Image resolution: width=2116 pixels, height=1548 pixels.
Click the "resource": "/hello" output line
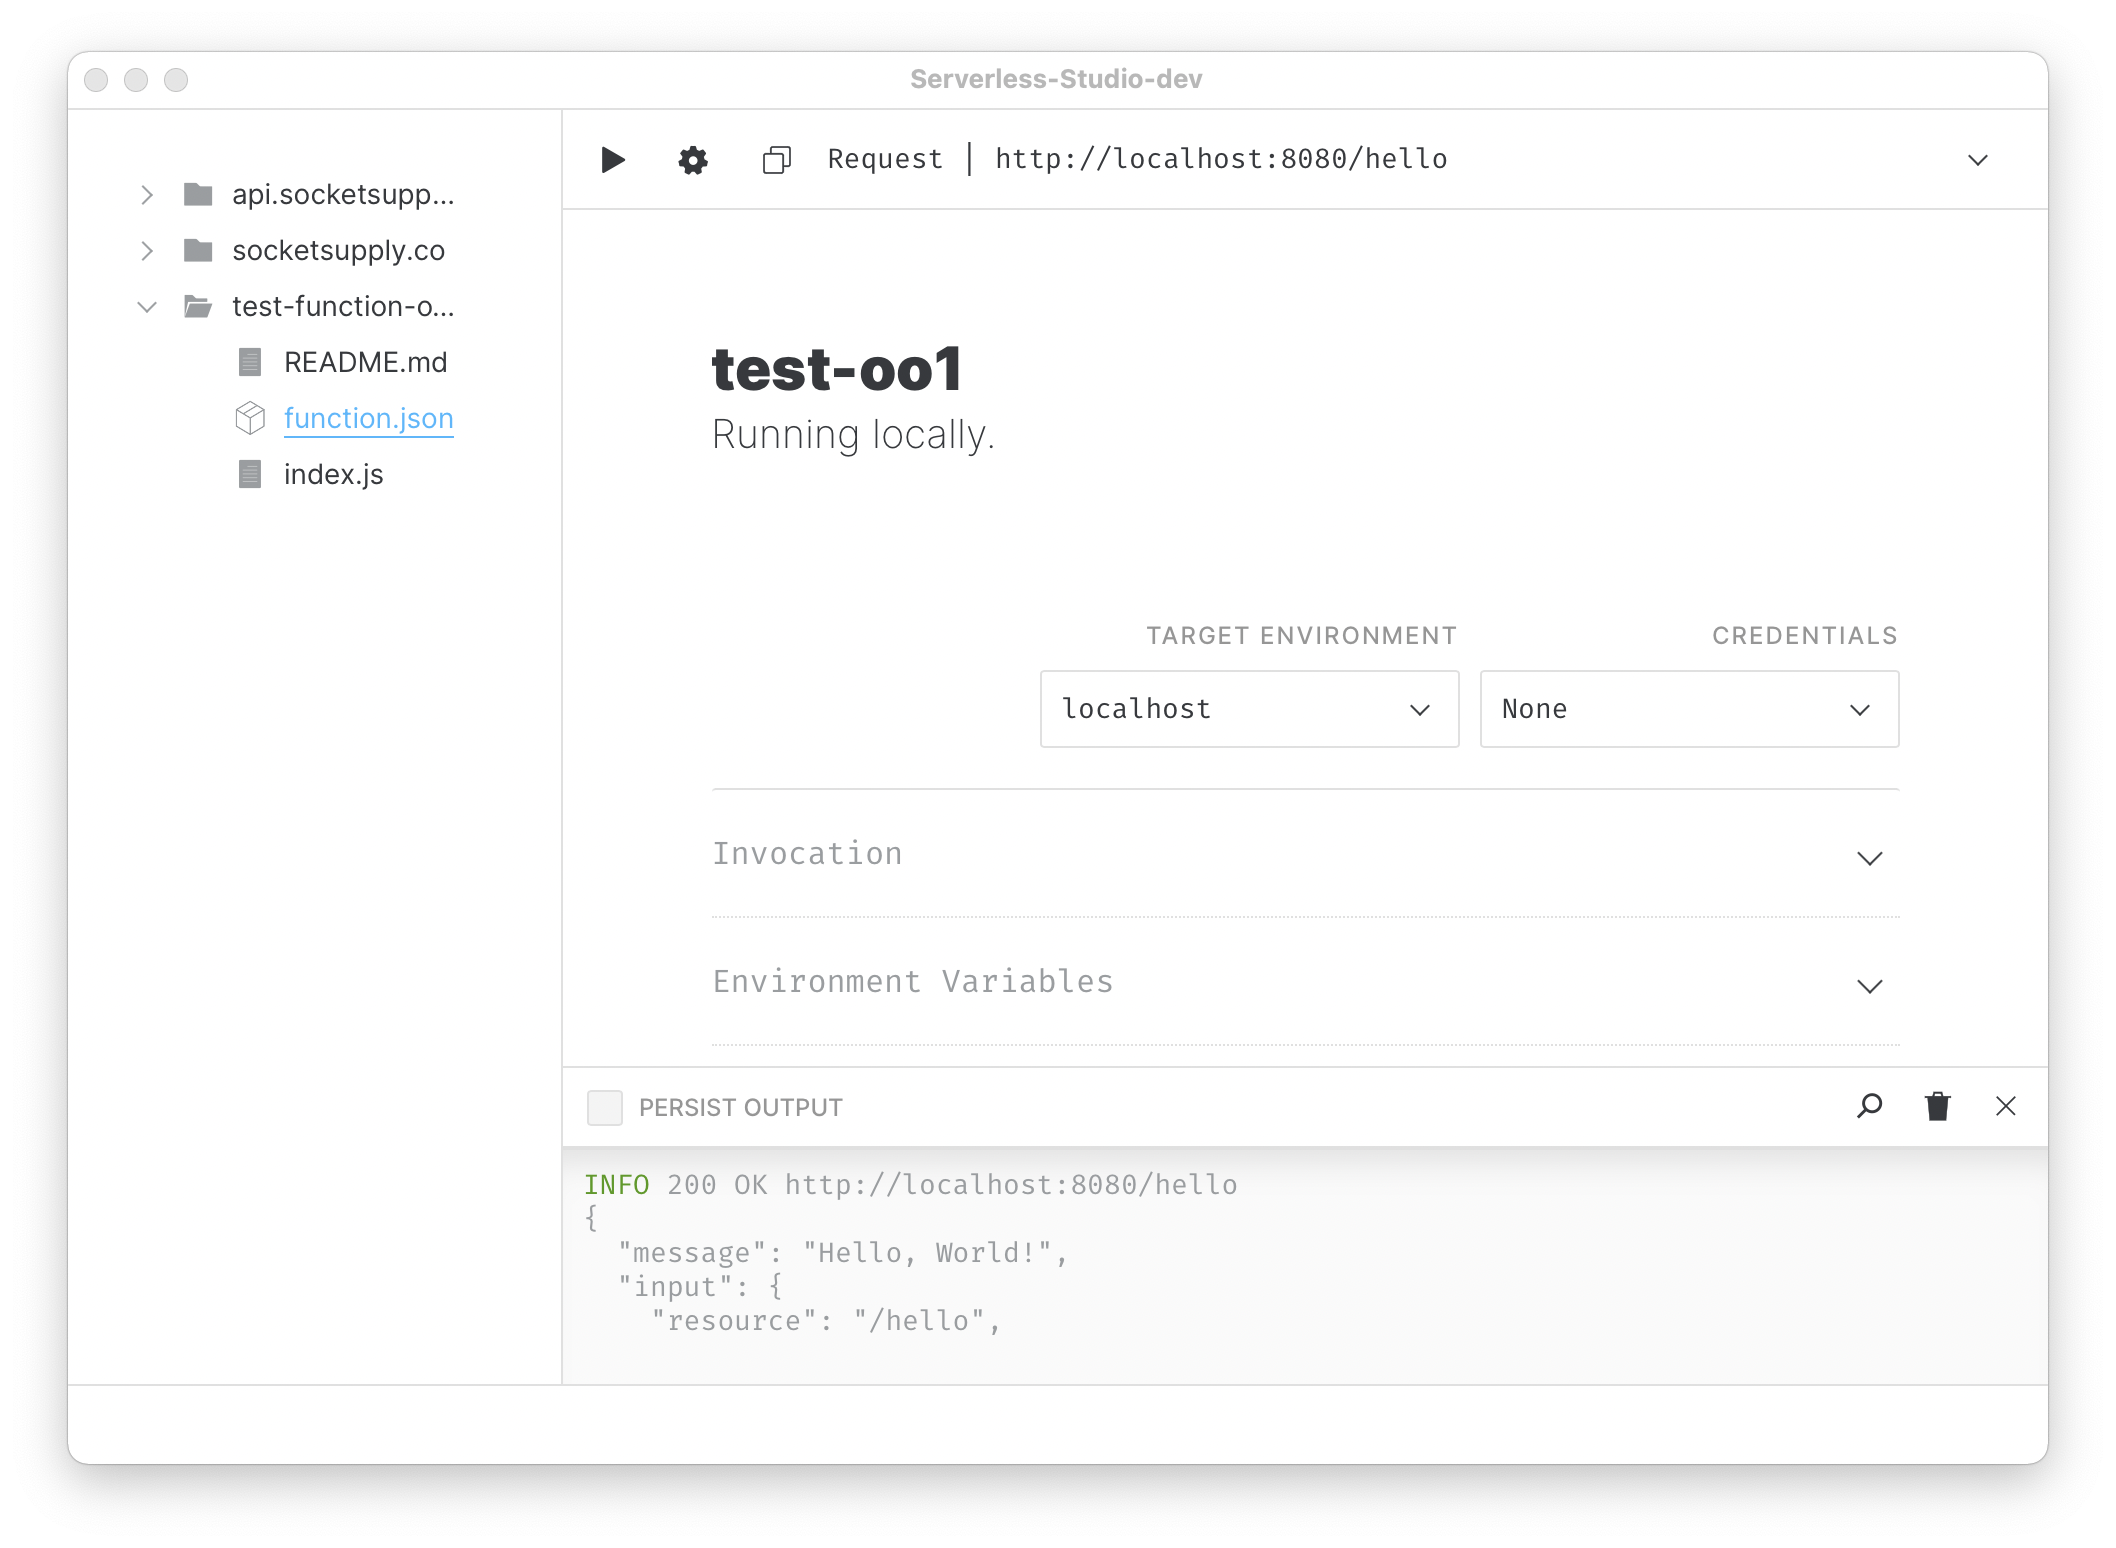tap(826, 1321)
